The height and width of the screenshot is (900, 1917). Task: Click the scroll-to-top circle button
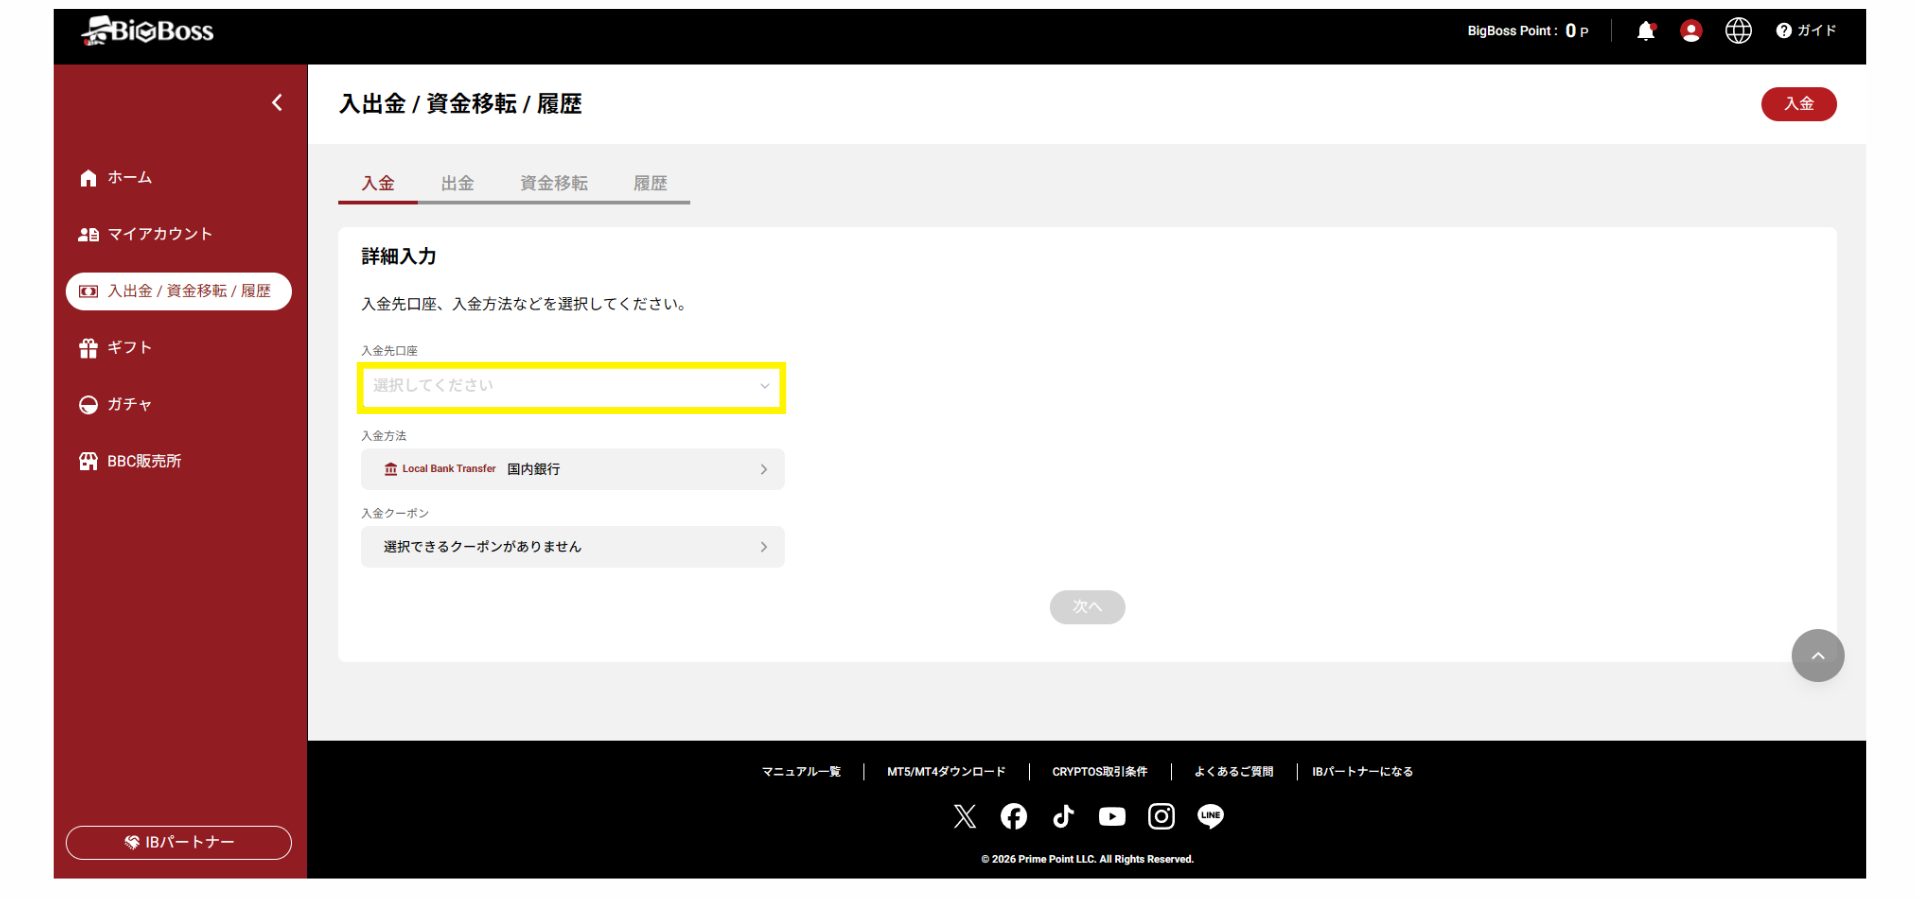1817,655
